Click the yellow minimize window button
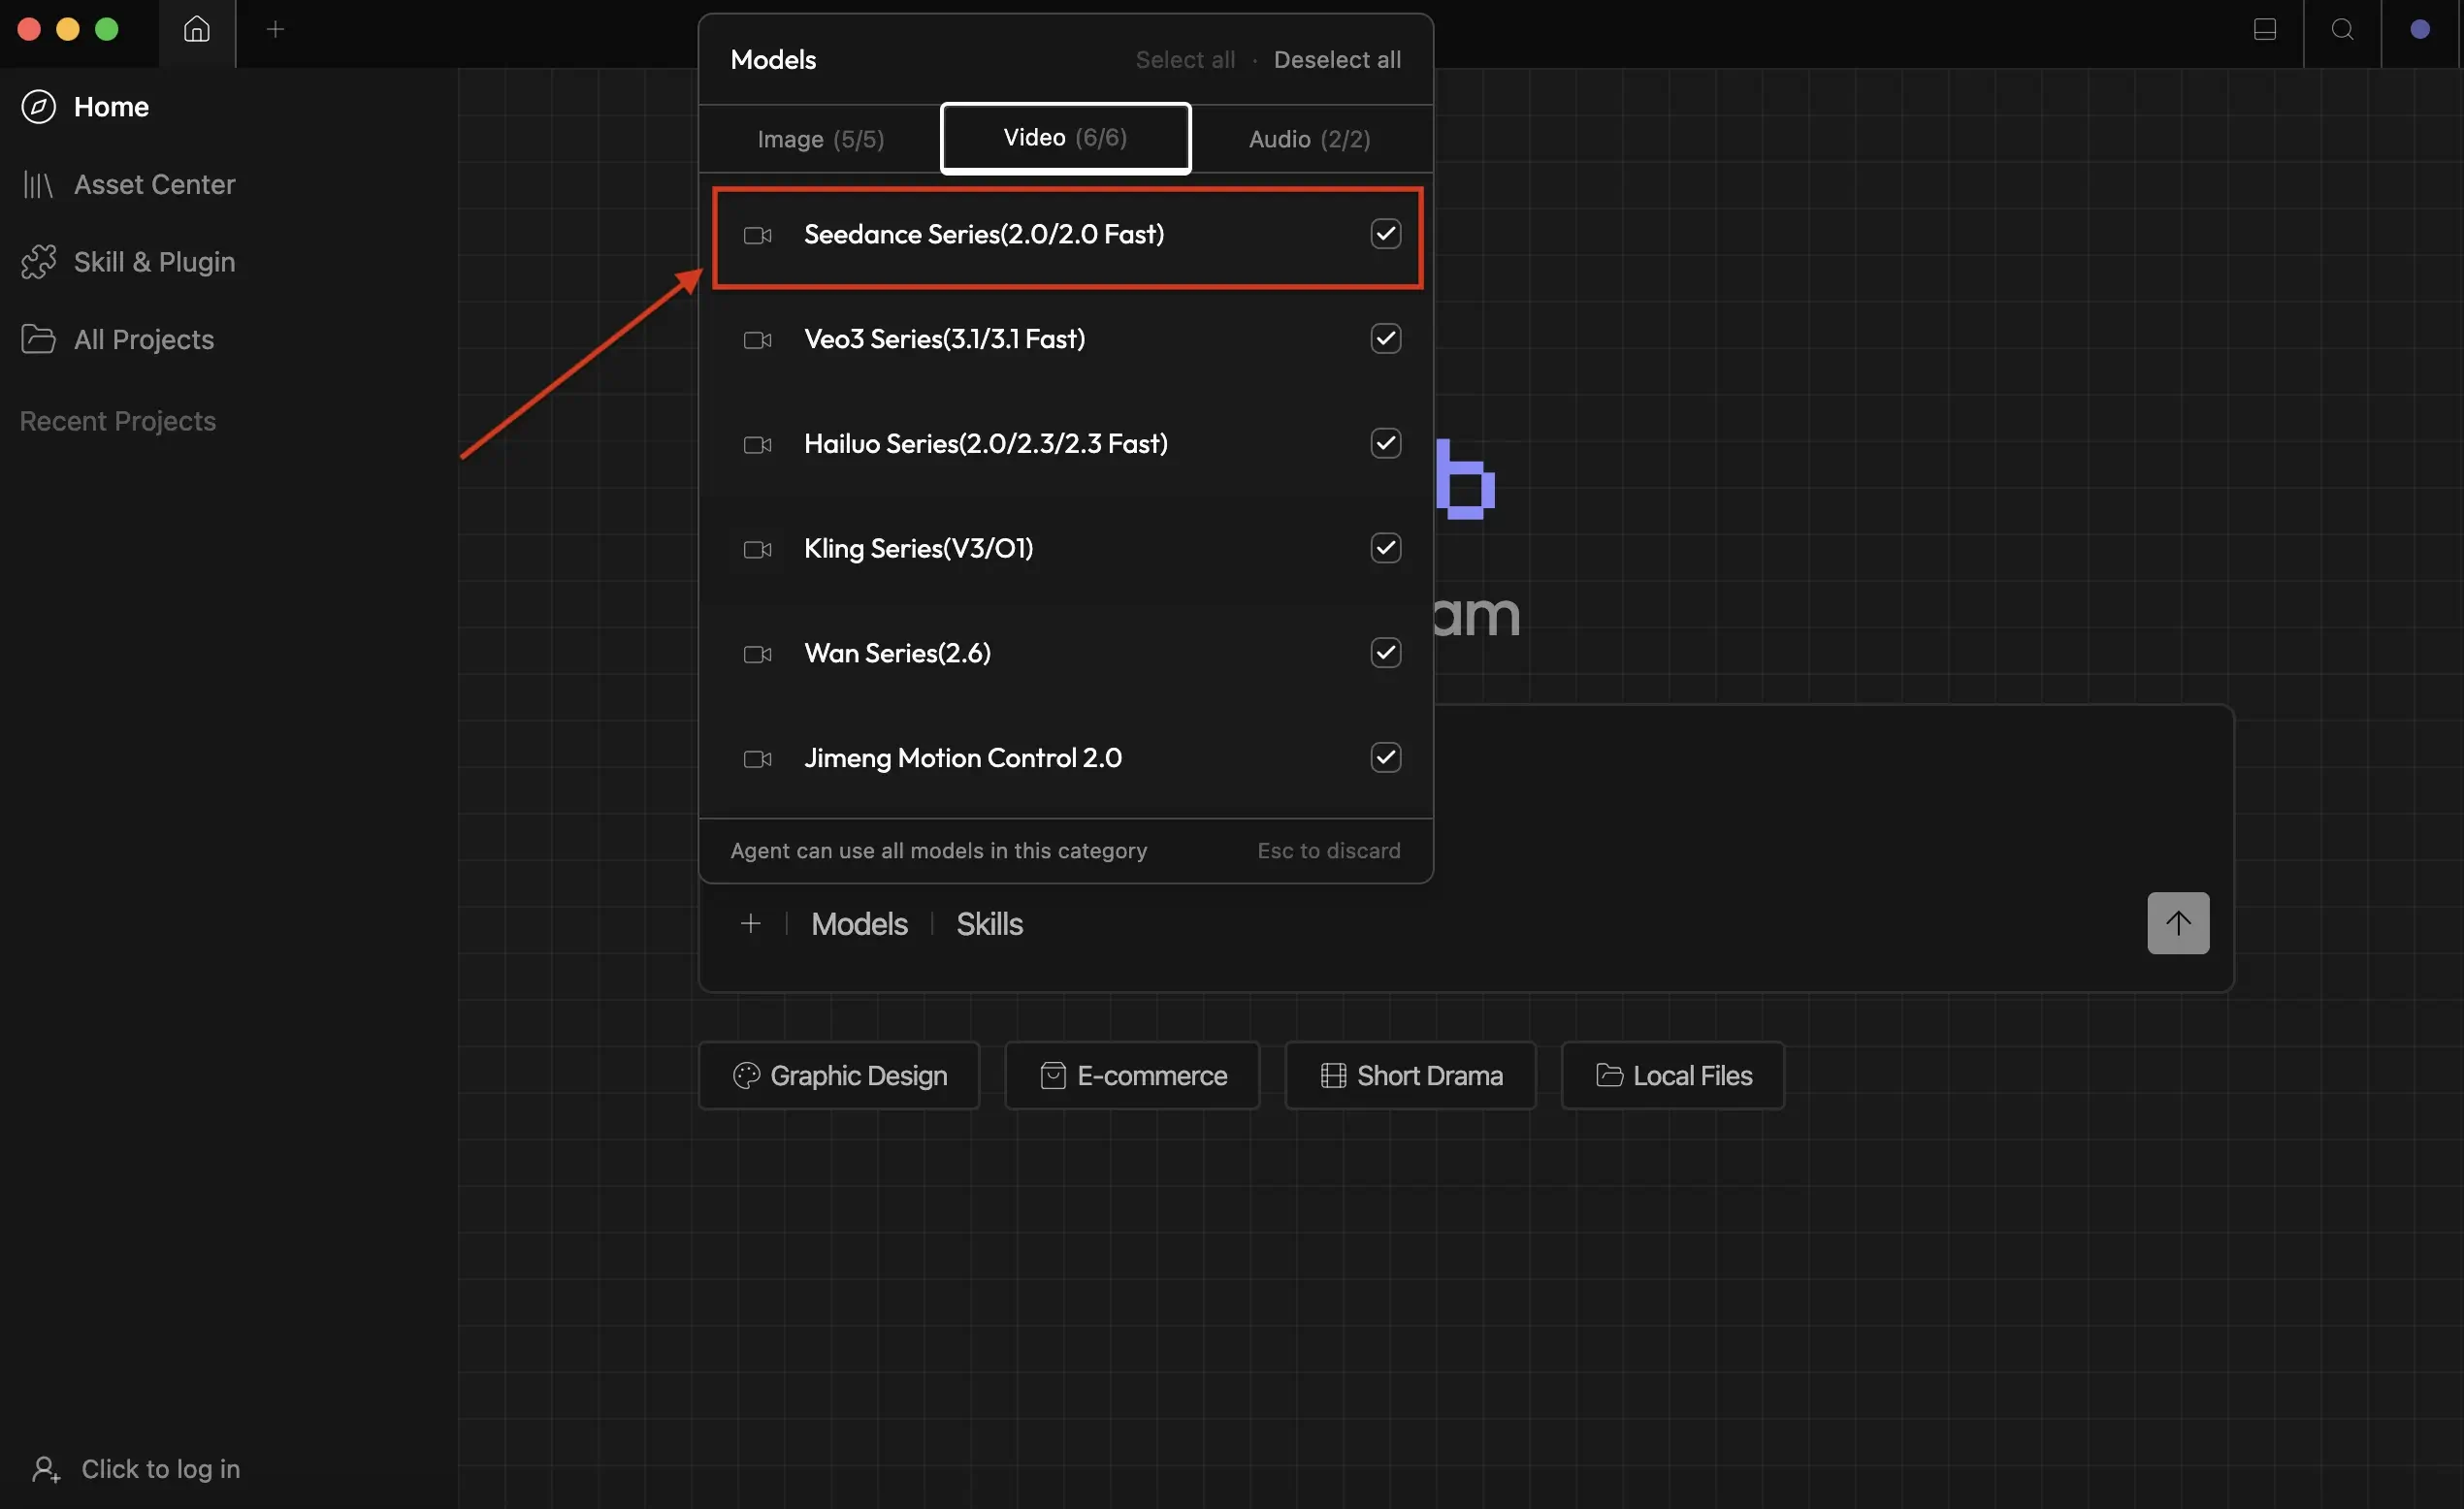 click(68, 30)
